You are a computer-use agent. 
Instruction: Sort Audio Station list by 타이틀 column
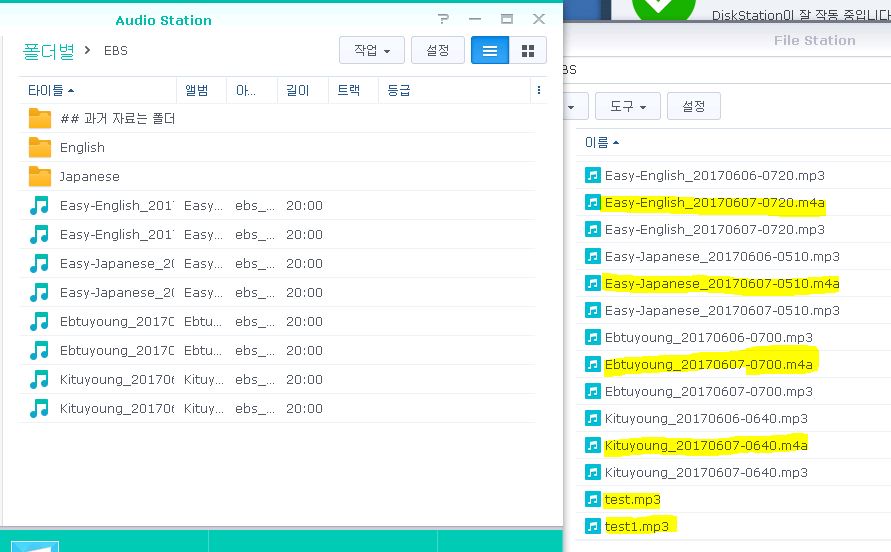click(51, 90)
